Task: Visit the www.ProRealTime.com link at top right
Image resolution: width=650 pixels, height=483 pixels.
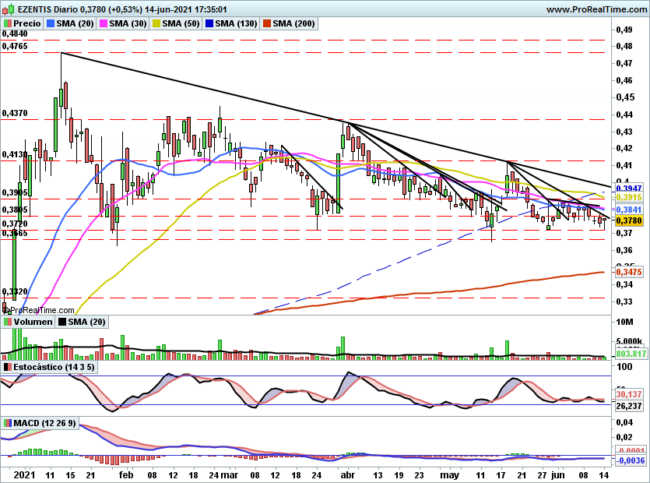Action: (597, 9)
